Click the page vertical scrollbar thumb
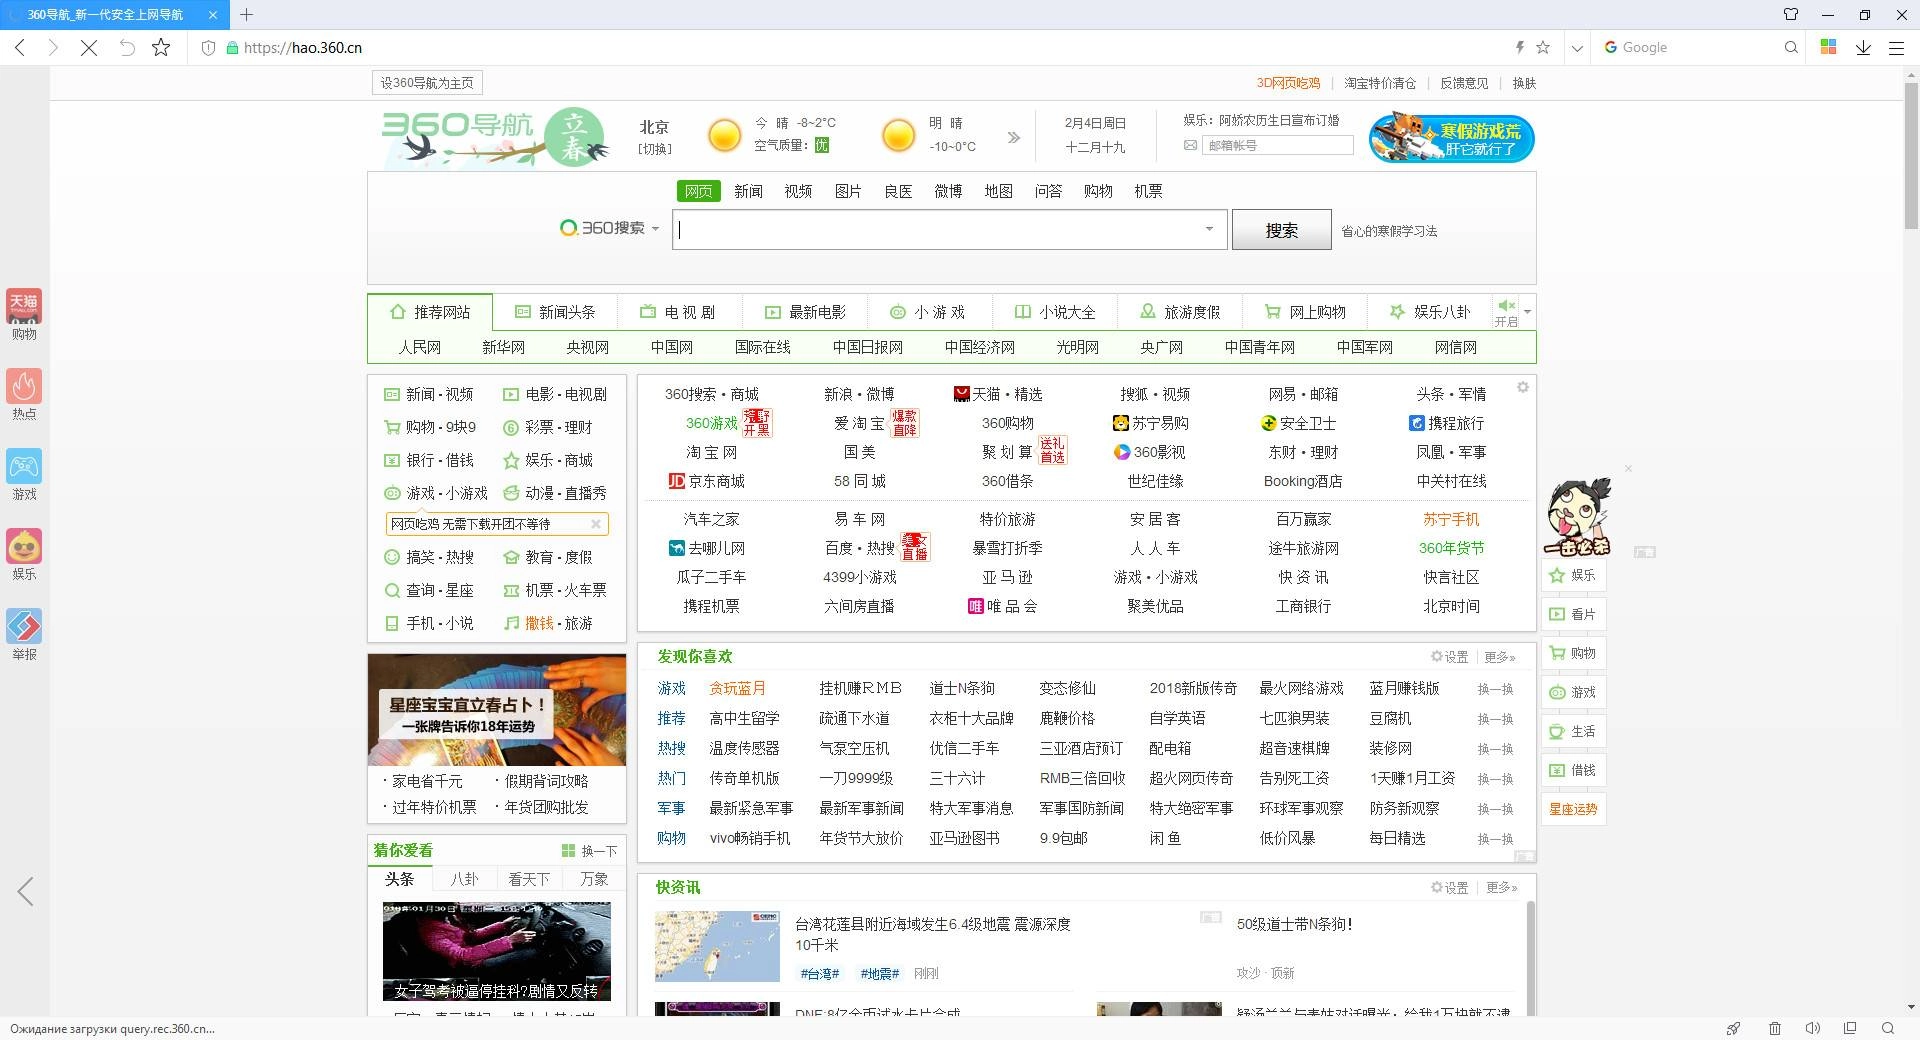Image resolution: width=1920 pixels, height=1040 pixels. 1911,155
